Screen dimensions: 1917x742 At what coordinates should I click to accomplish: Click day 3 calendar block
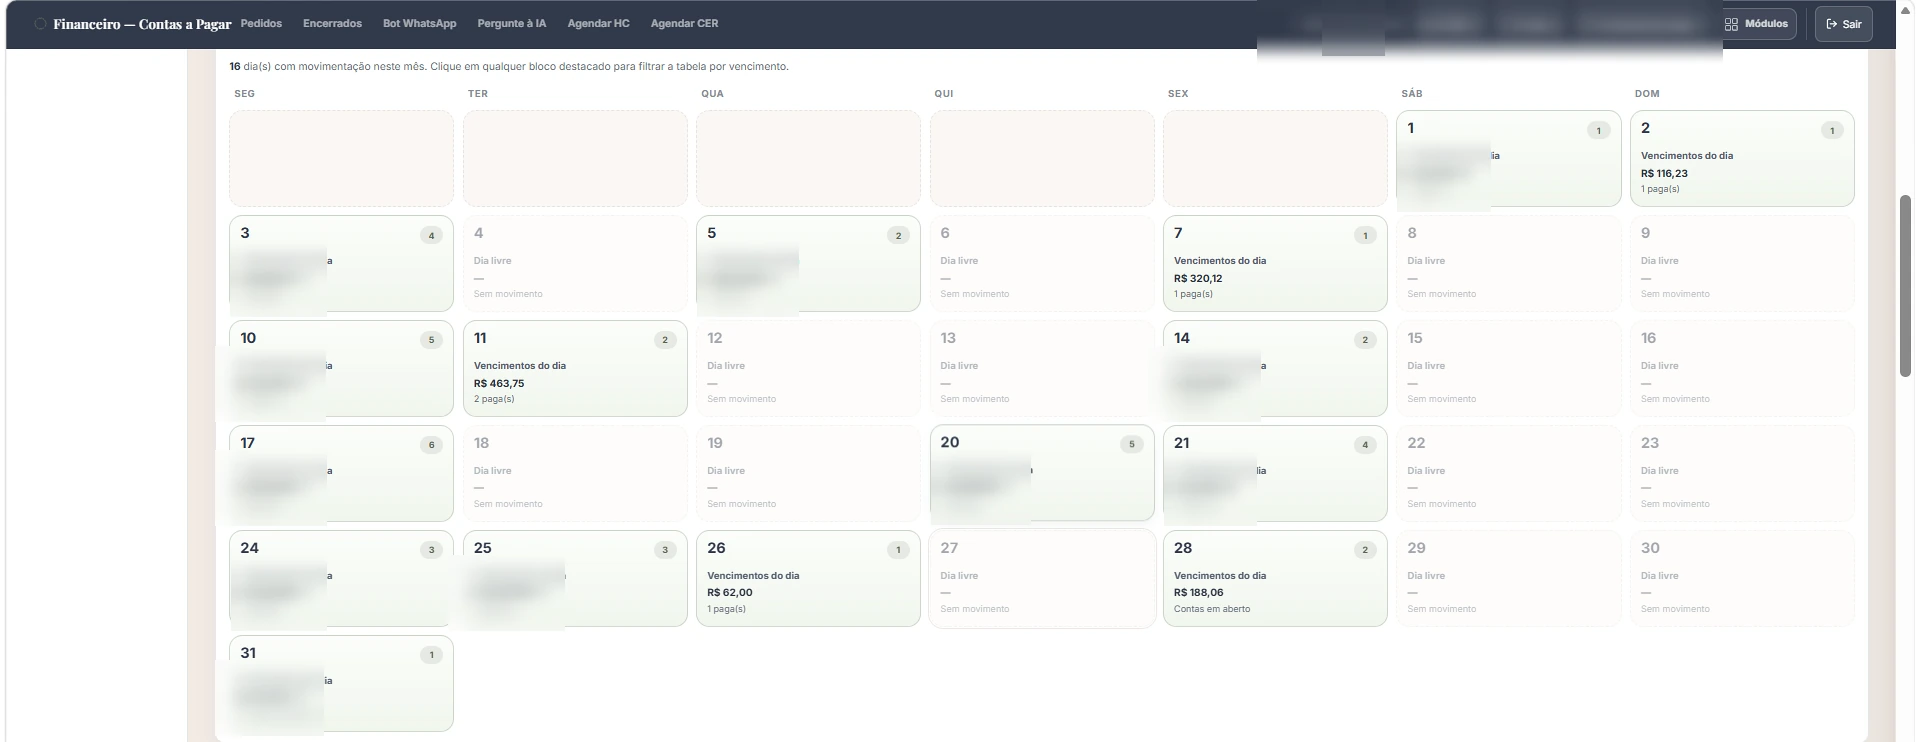(341, 263)
